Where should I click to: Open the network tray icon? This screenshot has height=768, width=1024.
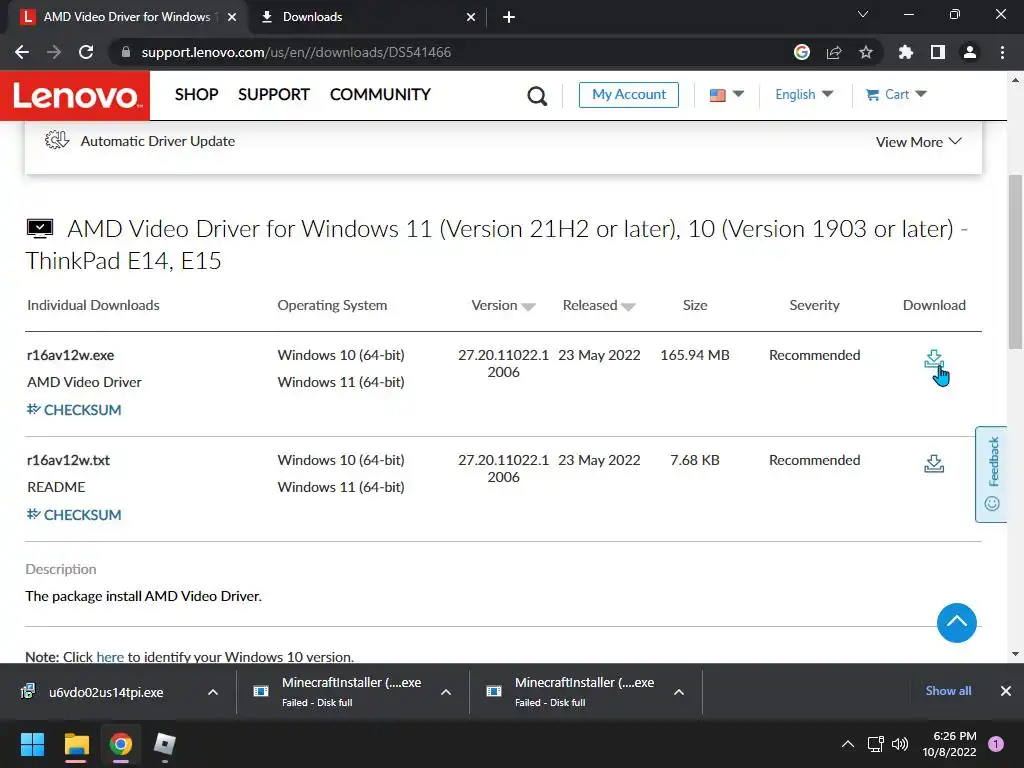click(875, 744)
